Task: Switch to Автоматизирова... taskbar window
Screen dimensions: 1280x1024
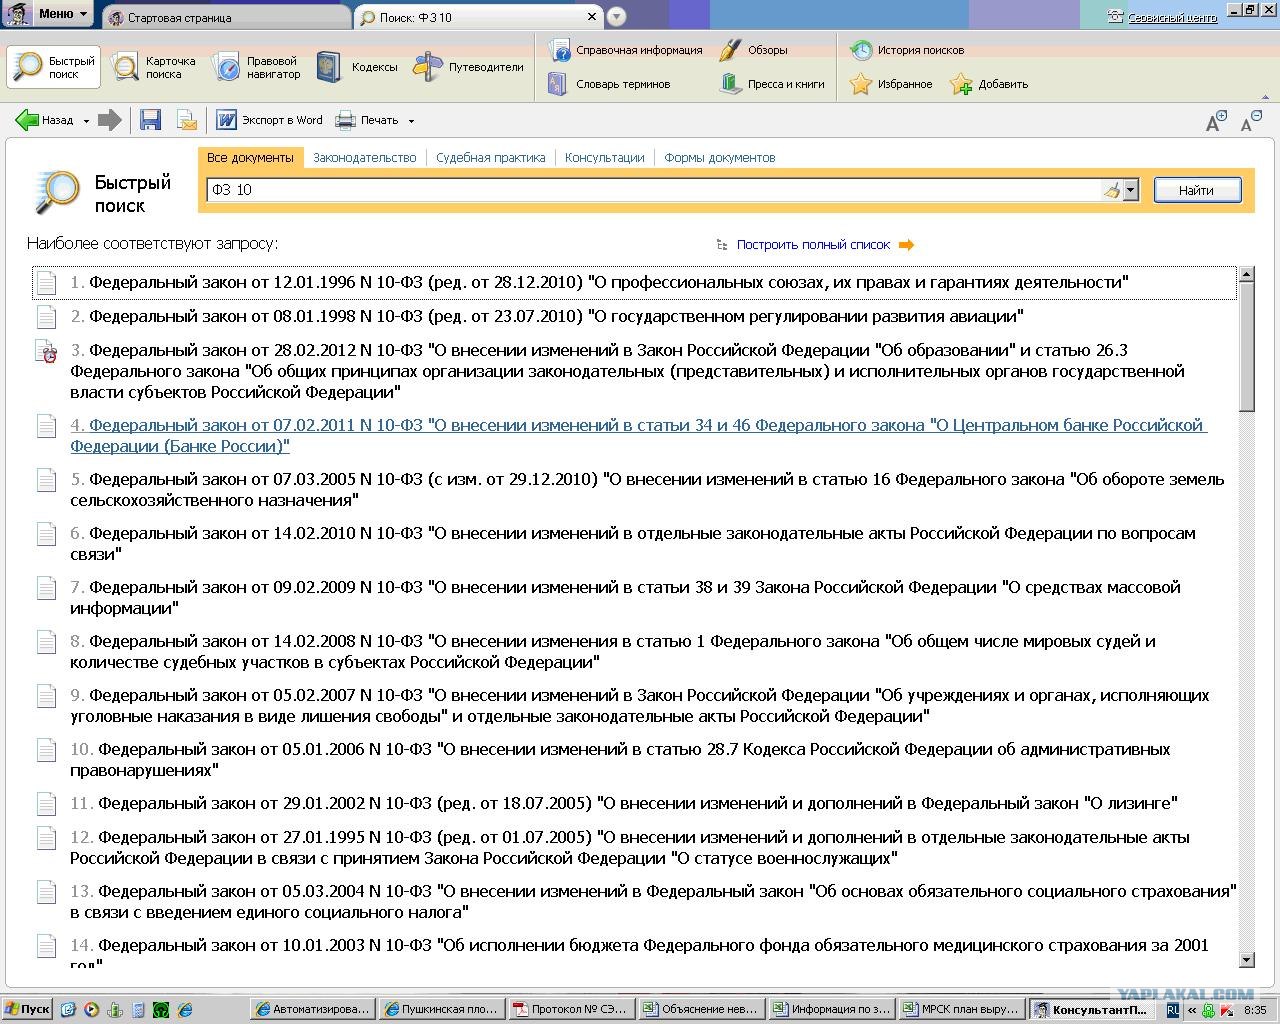Action: 311,1009
